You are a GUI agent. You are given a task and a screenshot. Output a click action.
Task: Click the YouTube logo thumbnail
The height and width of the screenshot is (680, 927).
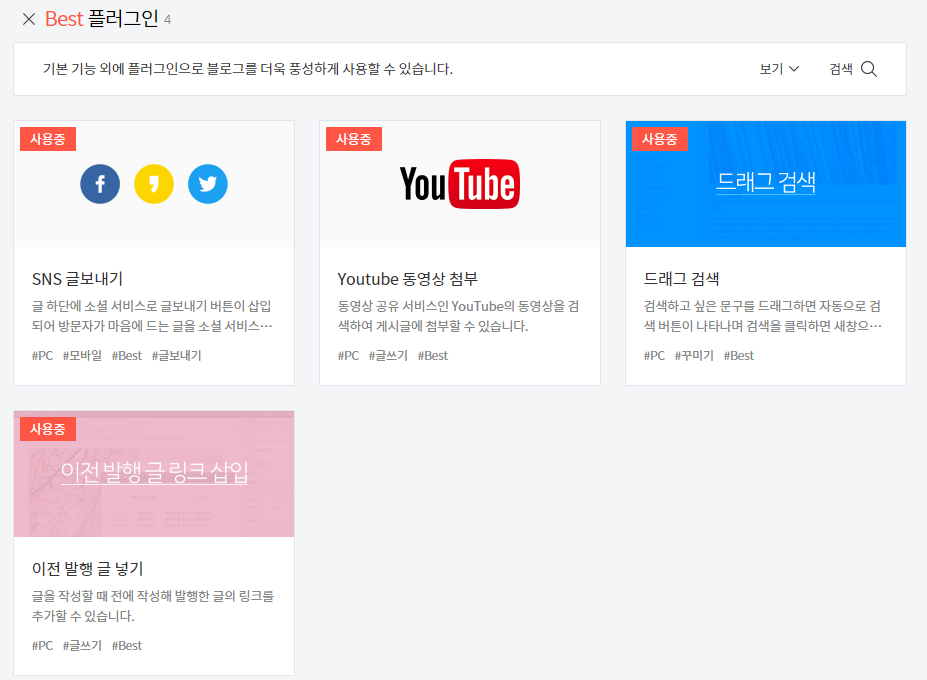tap(460, 184)
